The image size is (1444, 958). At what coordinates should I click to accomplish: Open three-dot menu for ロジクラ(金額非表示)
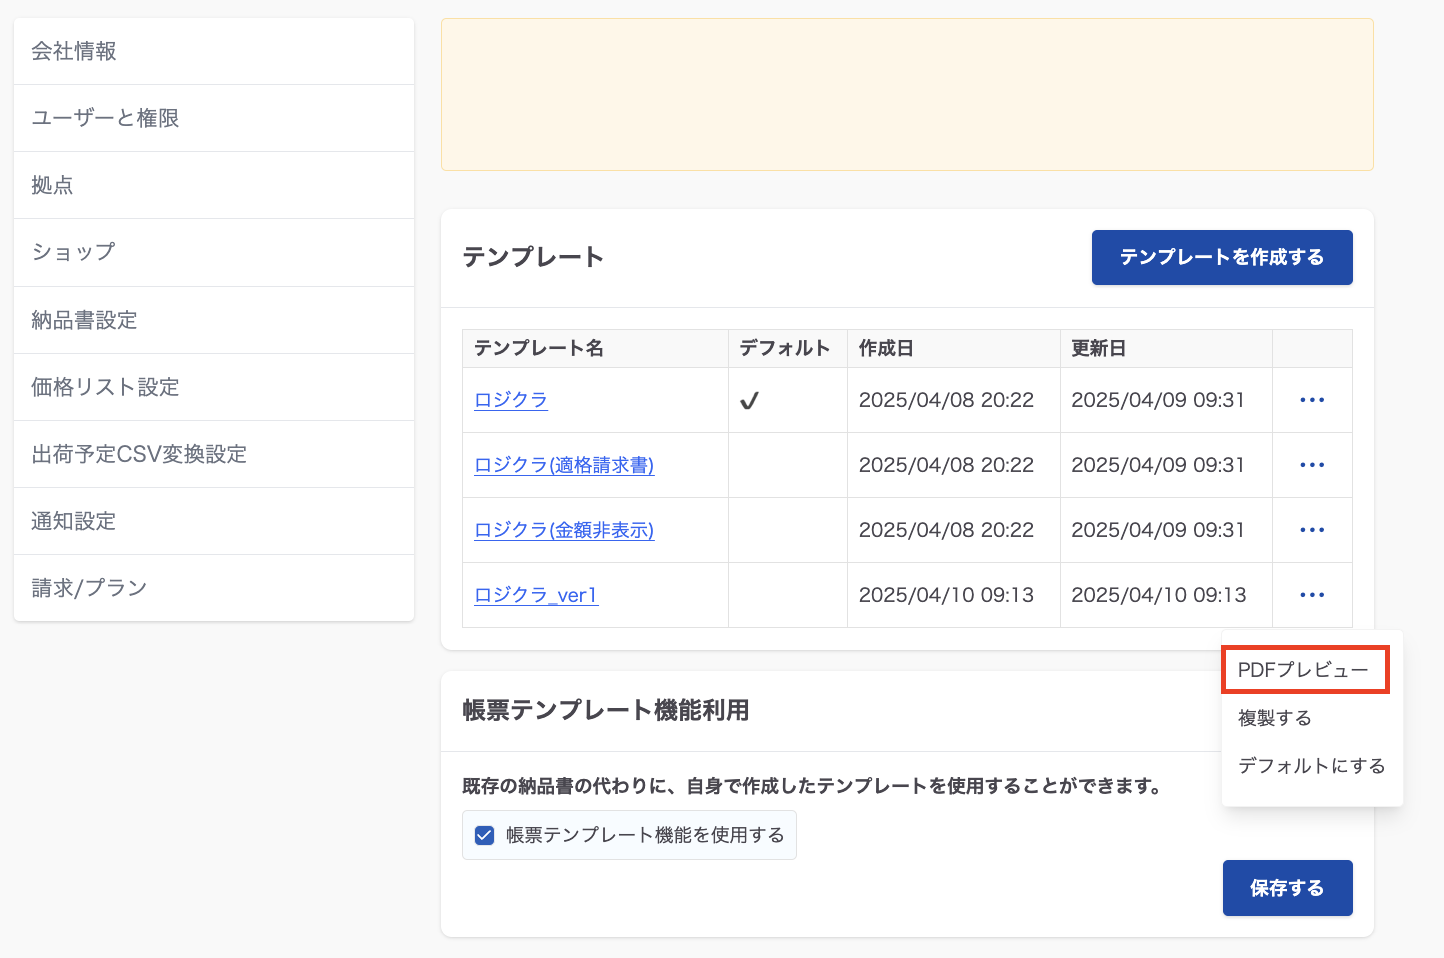point(1312,530)
